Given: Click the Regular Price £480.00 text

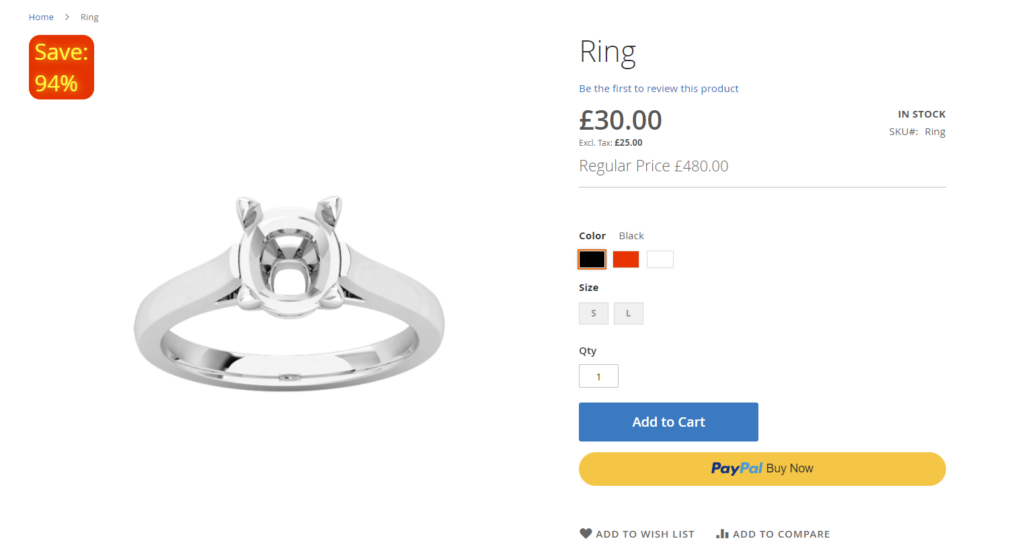Looking at the screenshot, I should pyautogui.click(x=653, y=166).
